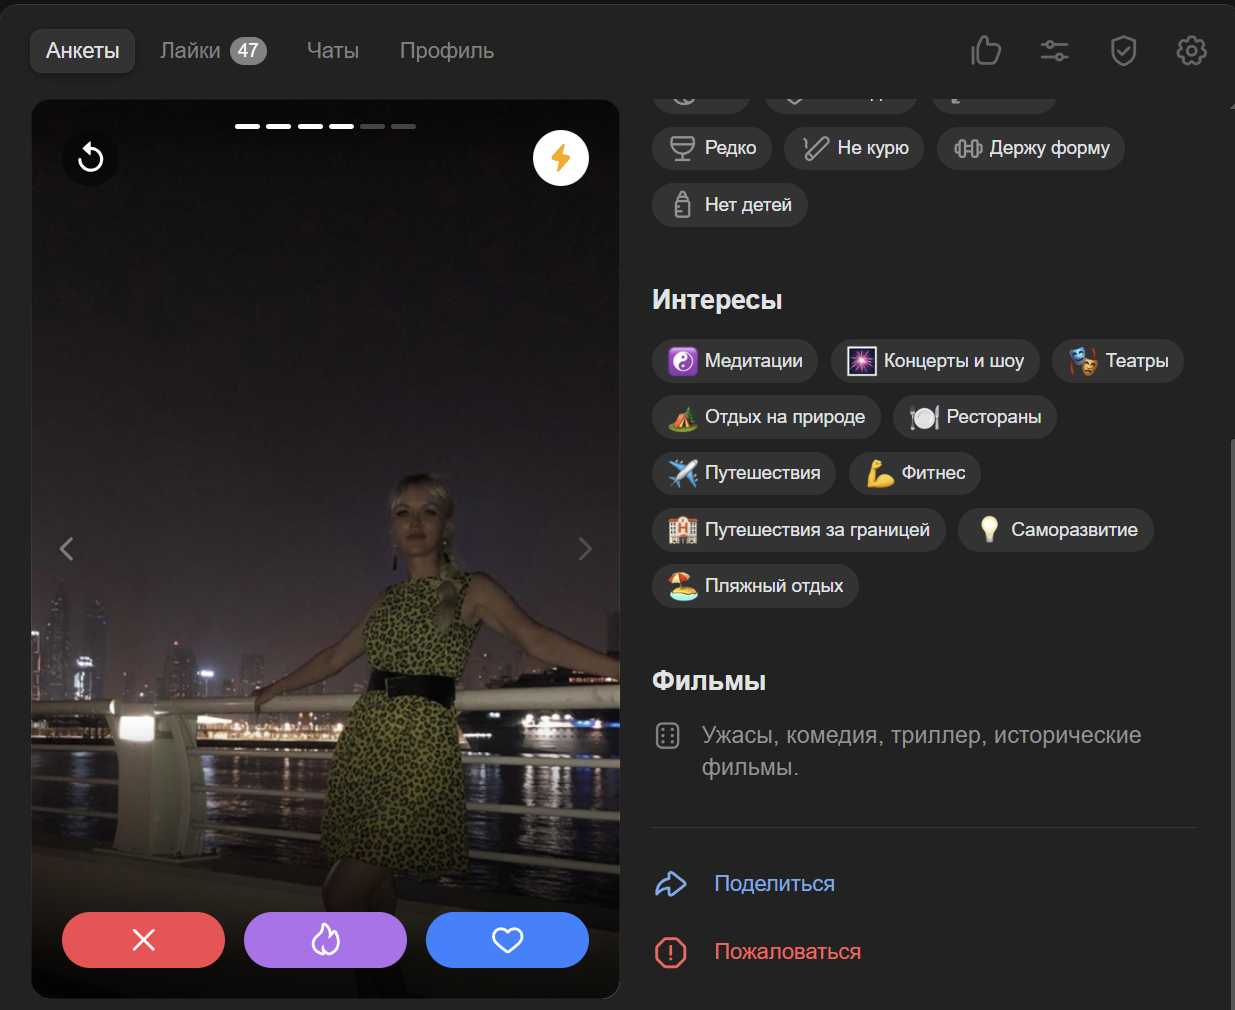Click the Поделиться link
The height and width of the screenshot is (1010, 1235).
pos(773,884)
